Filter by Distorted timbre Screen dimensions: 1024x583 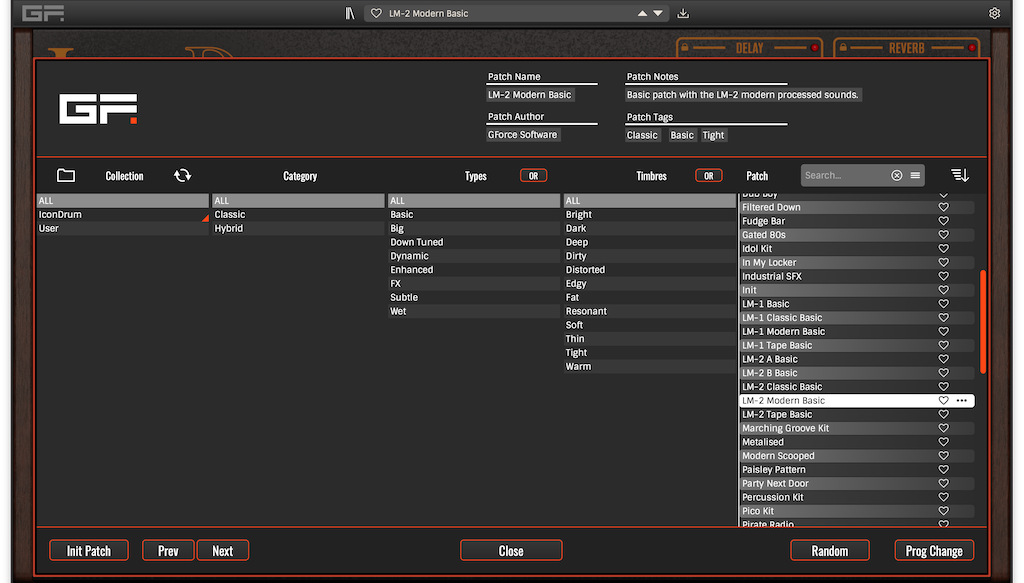tap(650, 270)
